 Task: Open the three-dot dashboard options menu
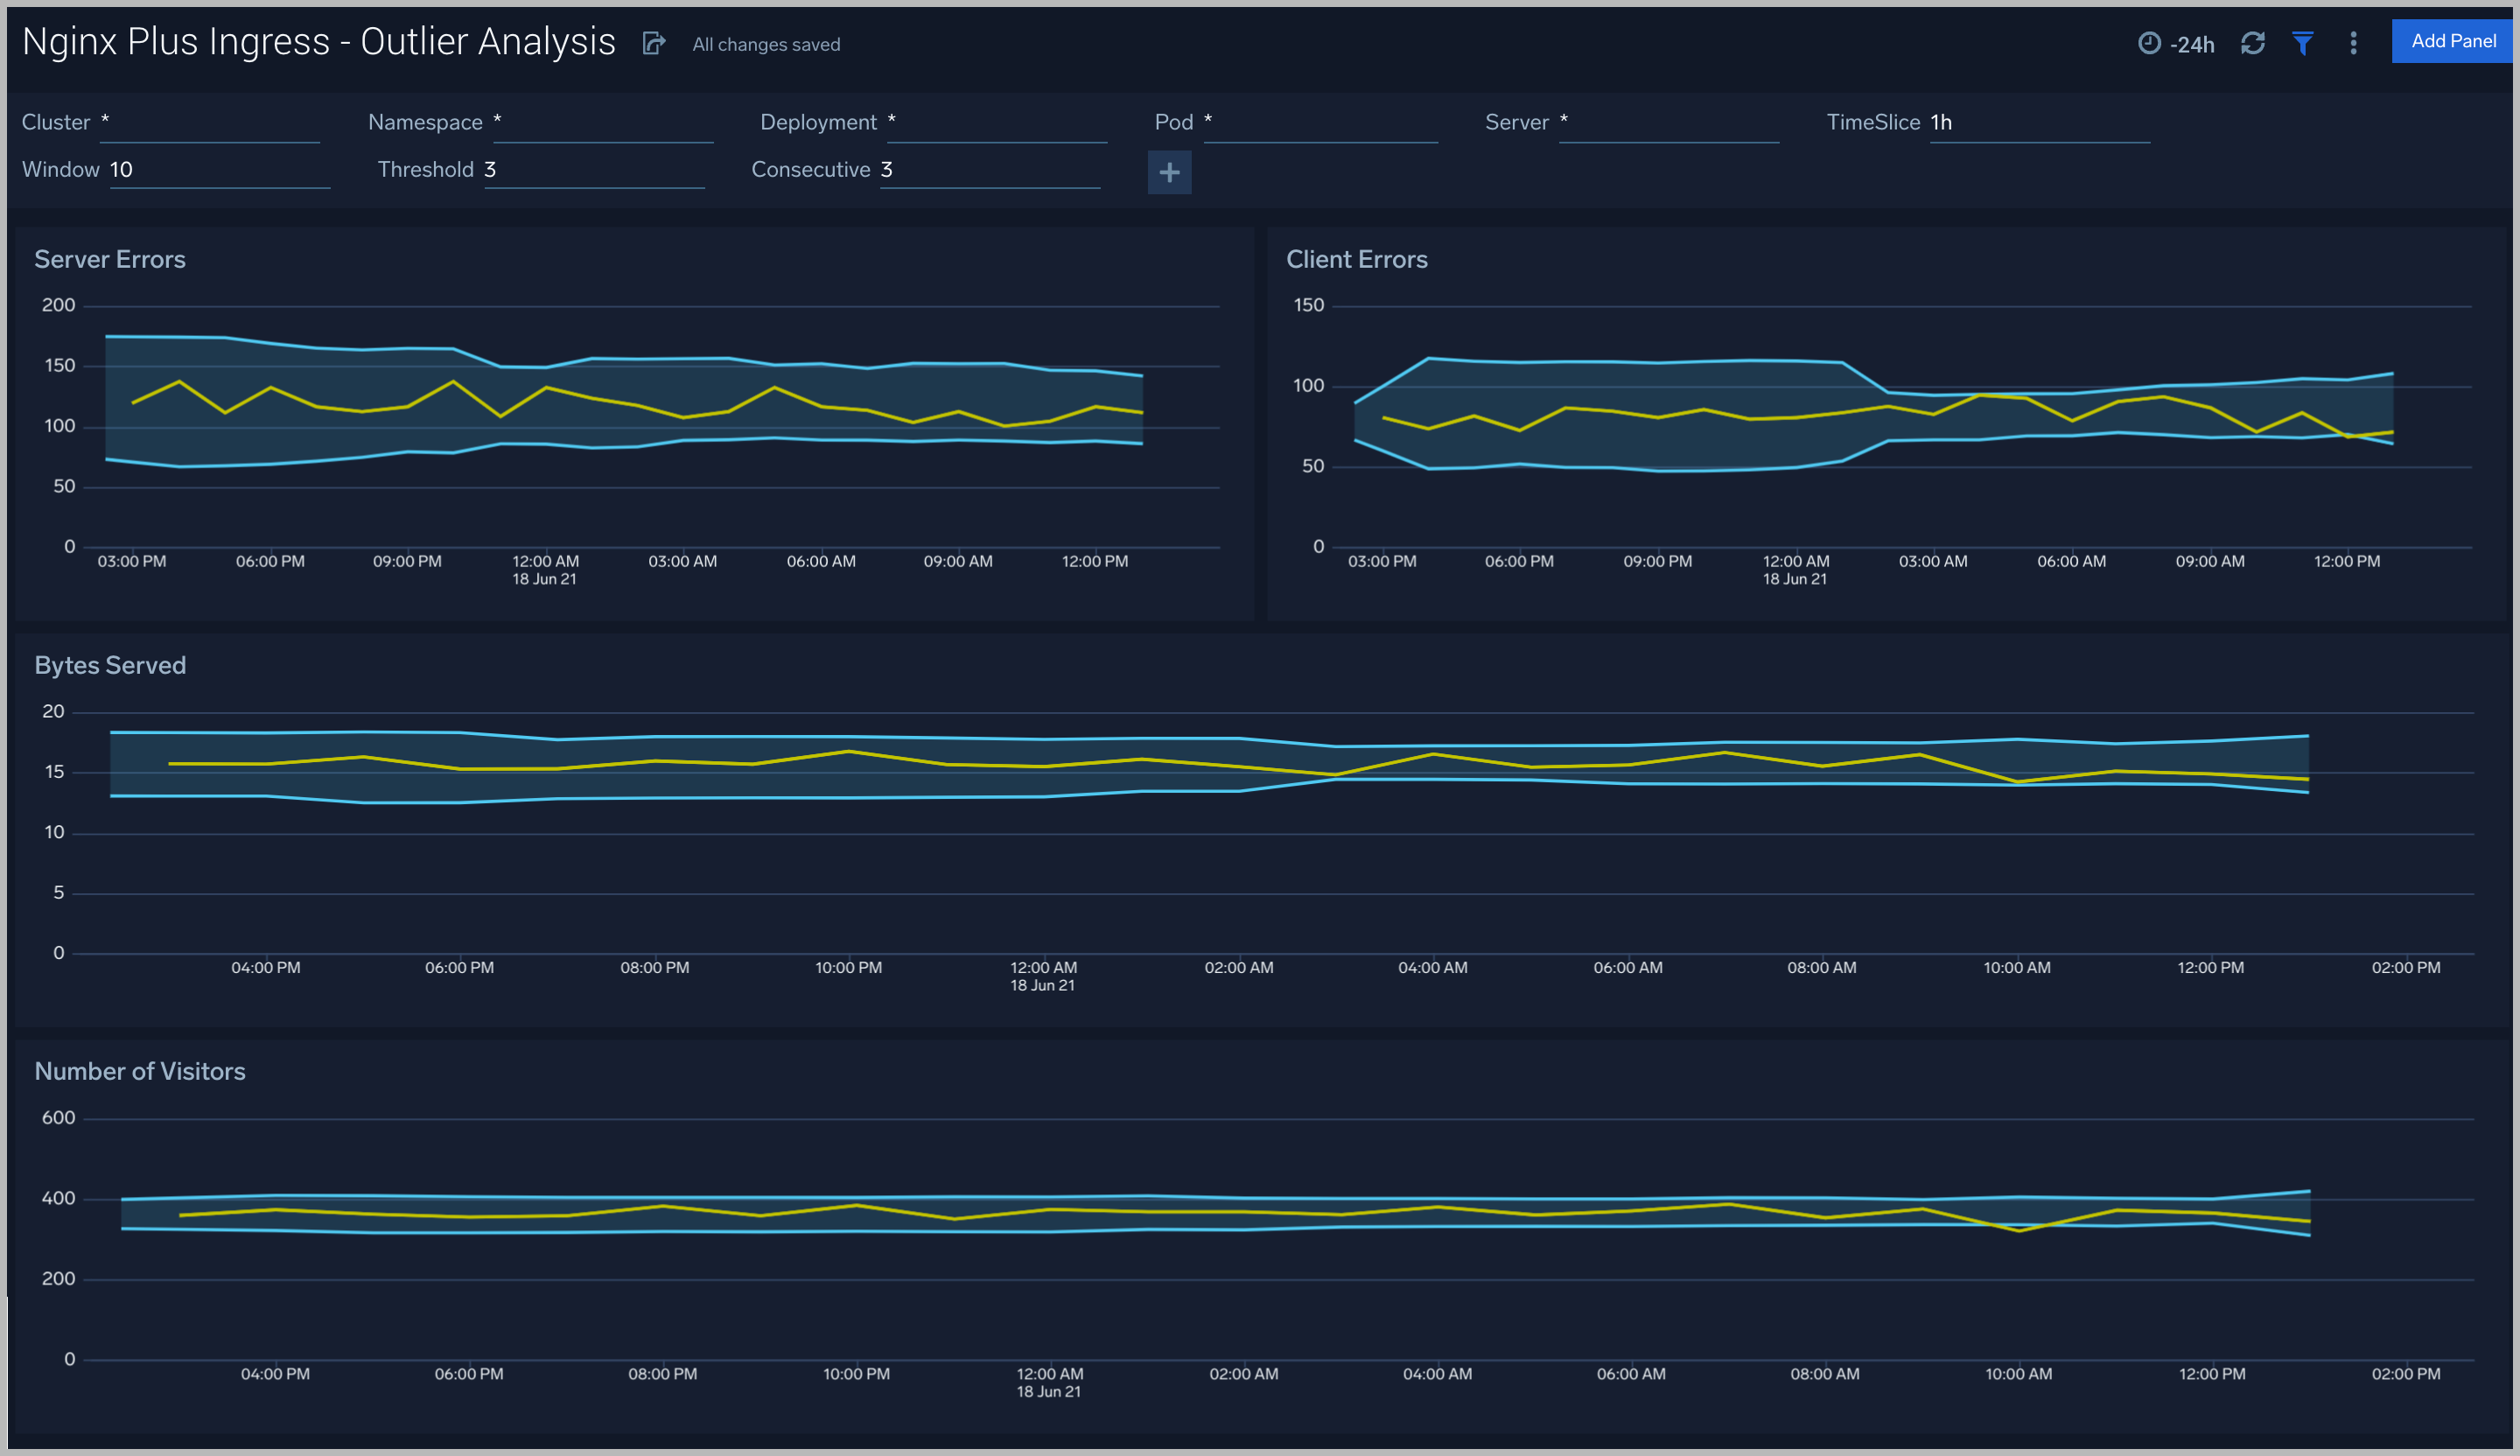pos(2353,43)
